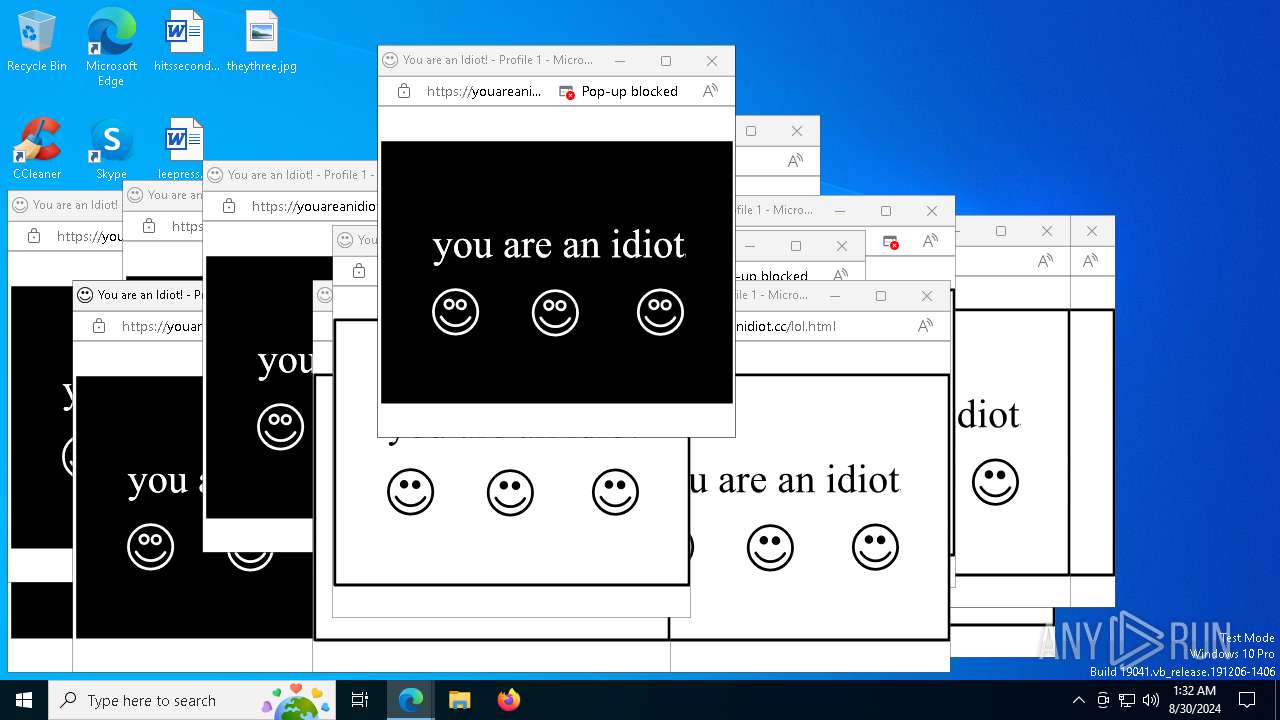Click the network icon in the system tray

pyautogui.click(x=1127, y=700)
